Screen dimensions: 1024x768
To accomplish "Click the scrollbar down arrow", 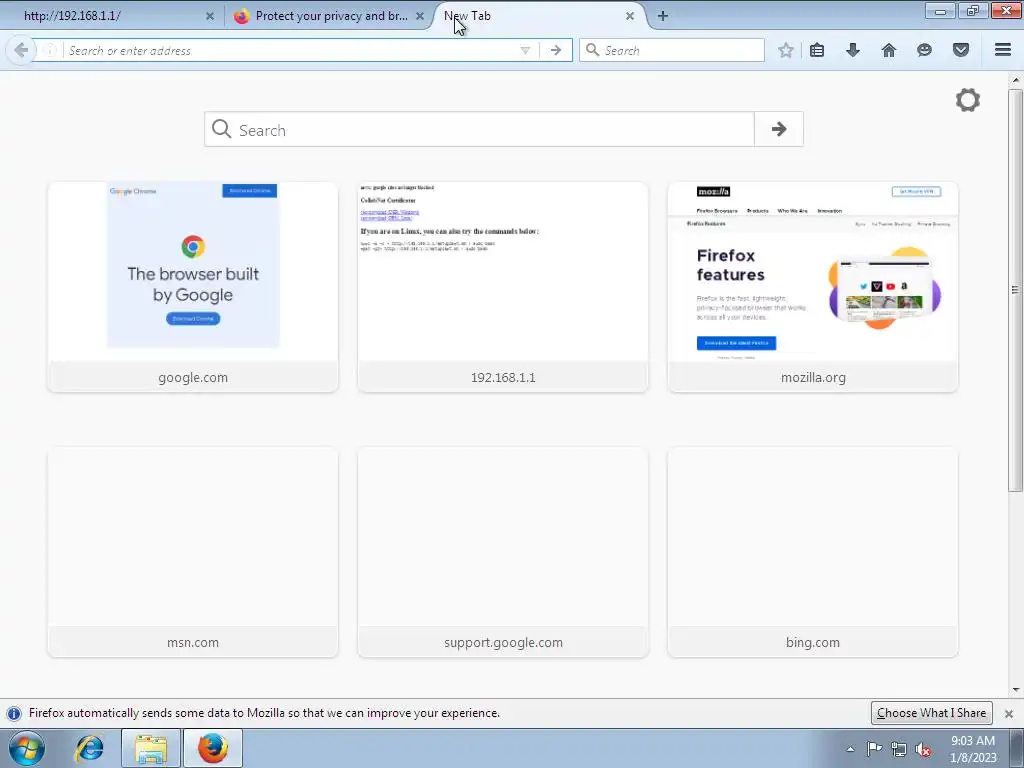I will click(1016, 689).
